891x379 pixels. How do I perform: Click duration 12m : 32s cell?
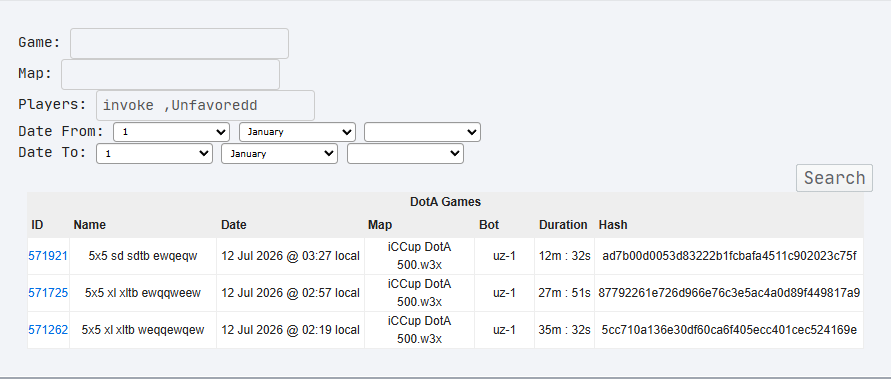click(x=564, y=256)
